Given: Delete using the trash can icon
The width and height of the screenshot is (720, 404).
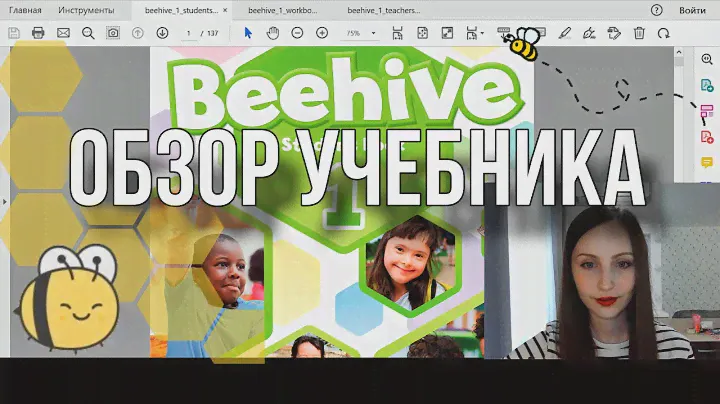Looking at the screenshot, I should tap(639, 33).
